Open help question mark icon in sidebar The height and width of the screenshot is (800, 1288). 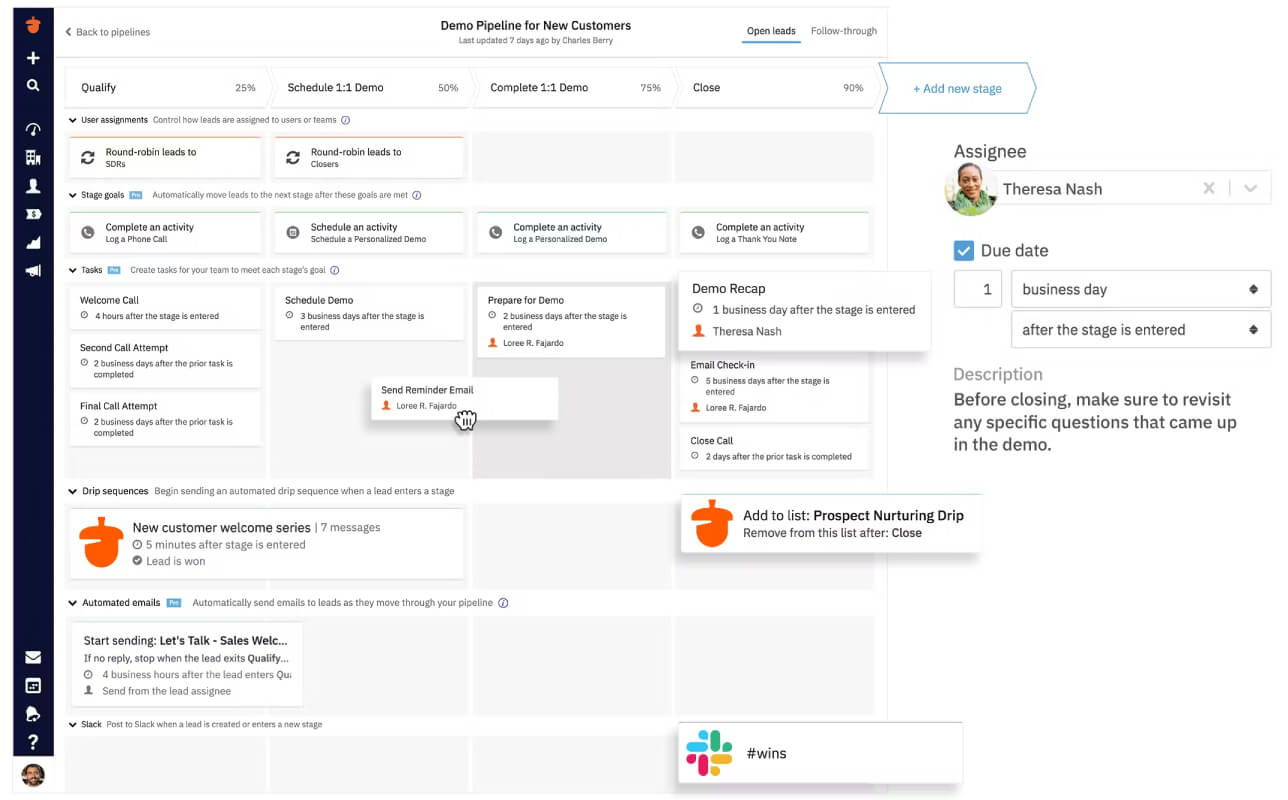pyautogui.click(x=33, y=742)
